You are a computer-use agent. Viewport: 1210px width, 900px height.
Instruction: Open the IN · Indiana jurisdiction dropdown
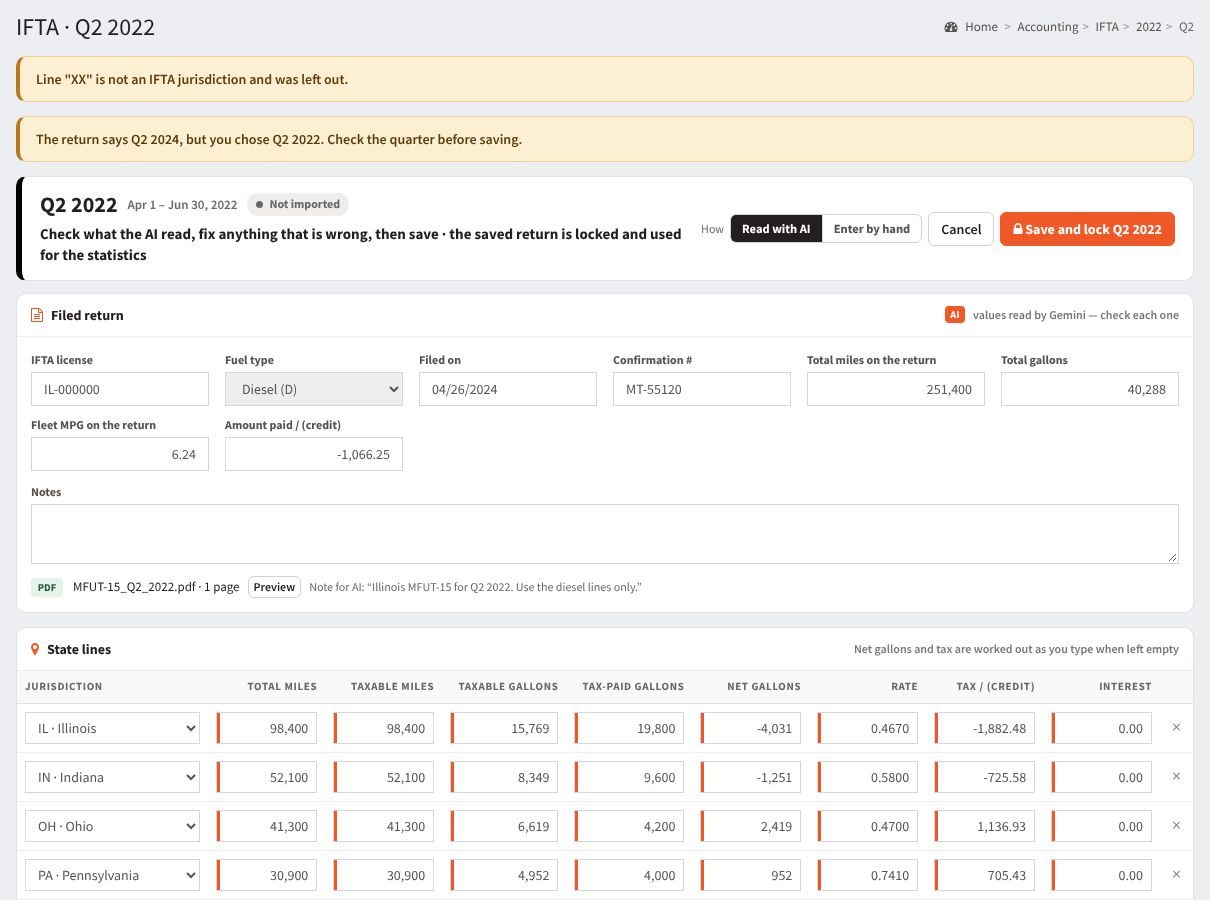(112, 777)
